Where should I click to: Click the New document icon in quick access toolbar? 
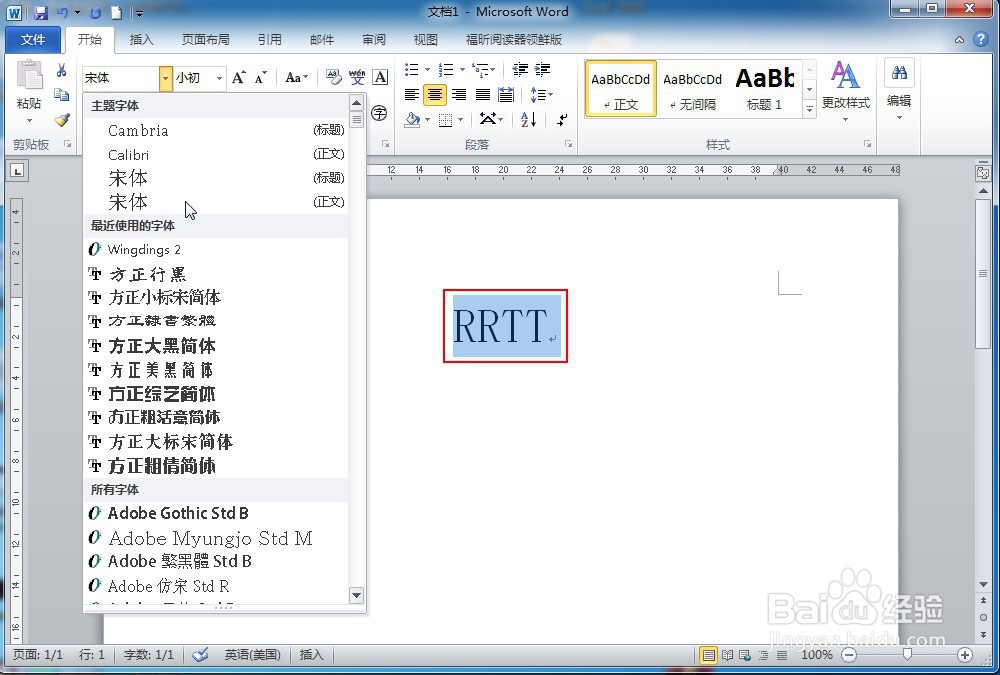click(116, 12)
